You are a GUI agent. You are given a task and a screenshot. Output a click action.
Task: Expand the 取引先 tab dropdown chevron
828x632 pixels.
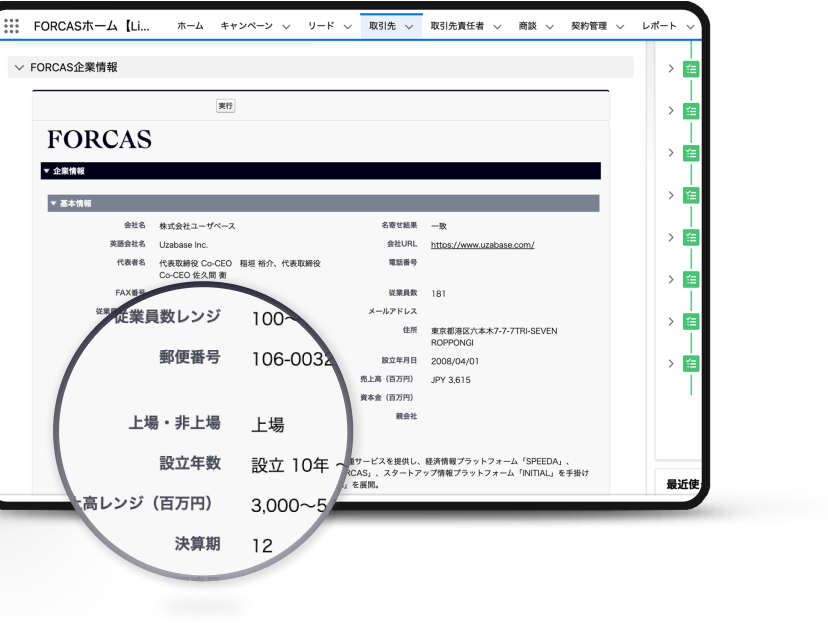[409, 26]
